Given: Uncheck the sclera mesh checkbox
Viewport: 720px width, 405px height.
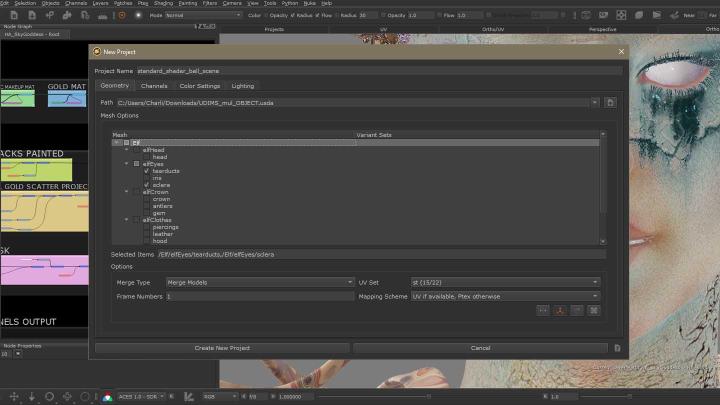Looking at the screenshot, I should tap(147, 185).
